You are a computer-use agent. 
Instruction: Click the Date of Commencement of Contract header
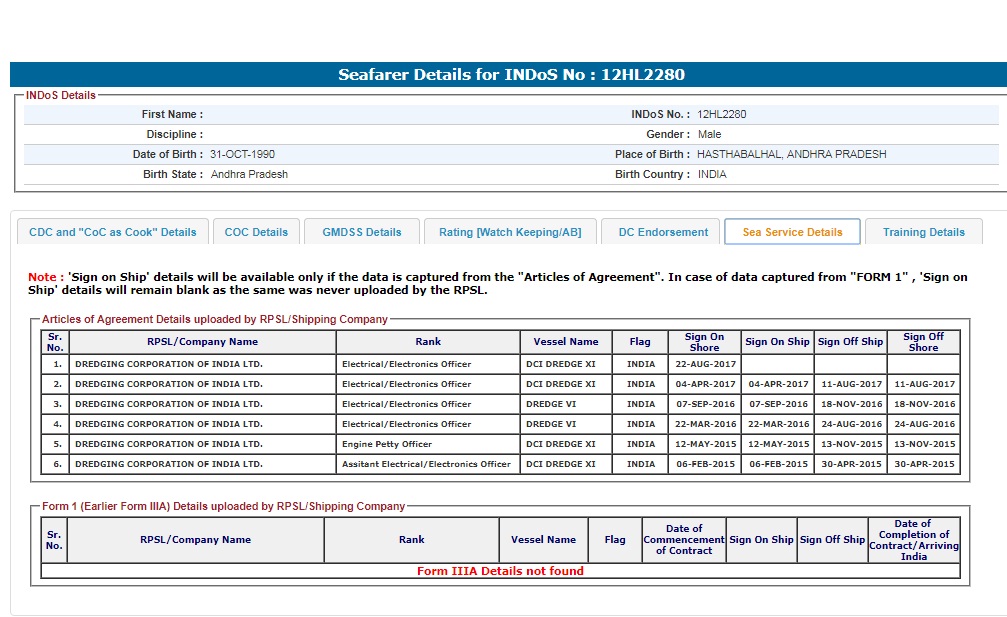[683, 540]
